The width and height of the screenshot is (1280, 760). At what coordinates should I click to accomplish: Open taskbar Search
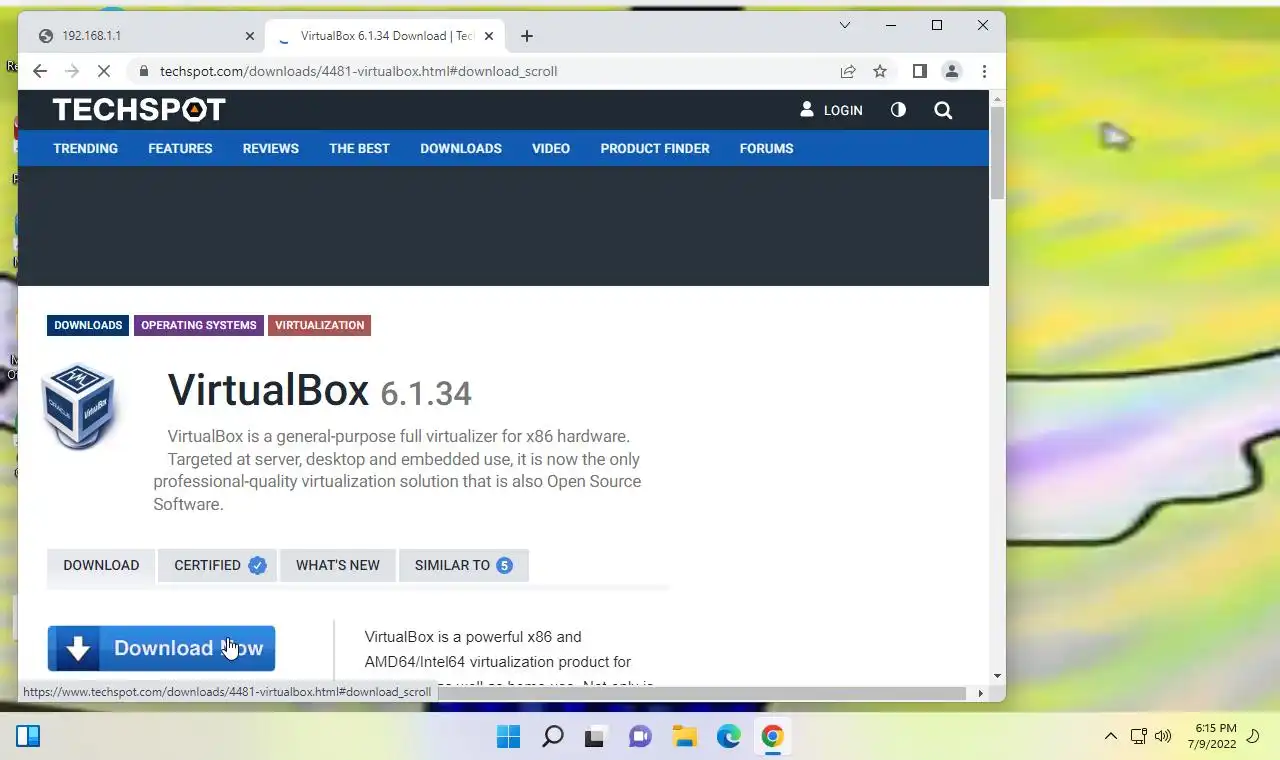pyautogui.click(x=552, y=737)
